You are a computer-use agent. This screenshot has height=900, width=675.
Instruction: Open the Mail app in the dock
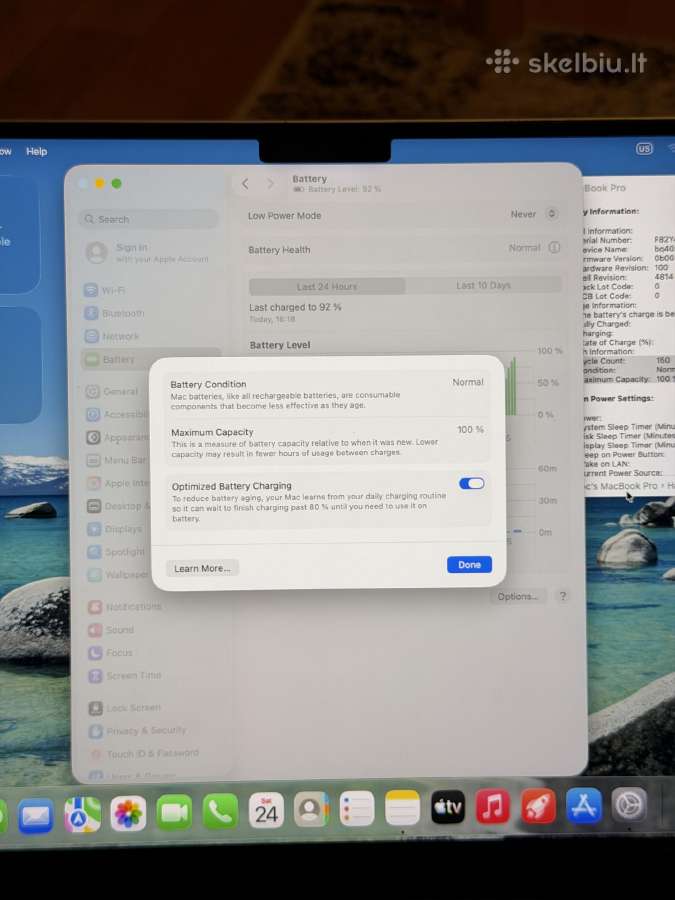click(x=36, y=816)
